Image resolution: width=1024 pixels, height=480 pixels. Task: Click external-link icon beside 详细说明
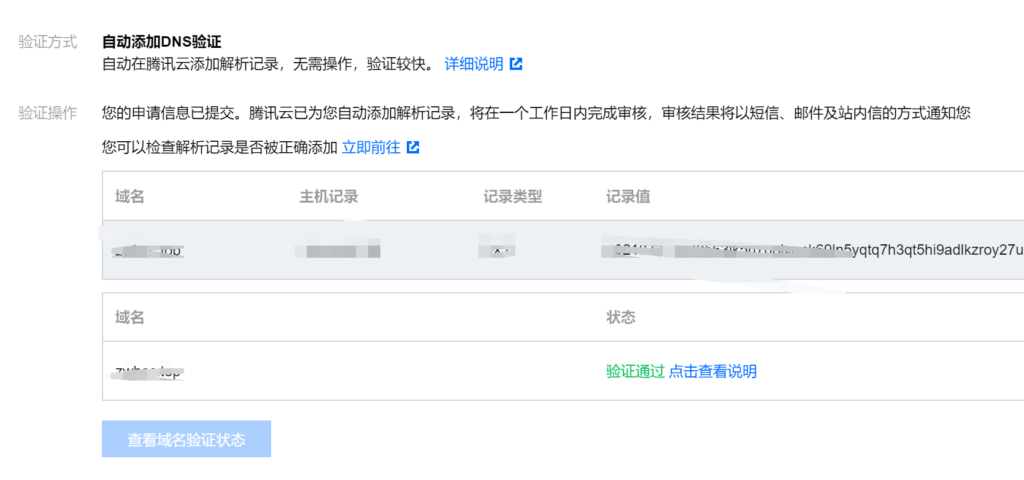[516, 64]
